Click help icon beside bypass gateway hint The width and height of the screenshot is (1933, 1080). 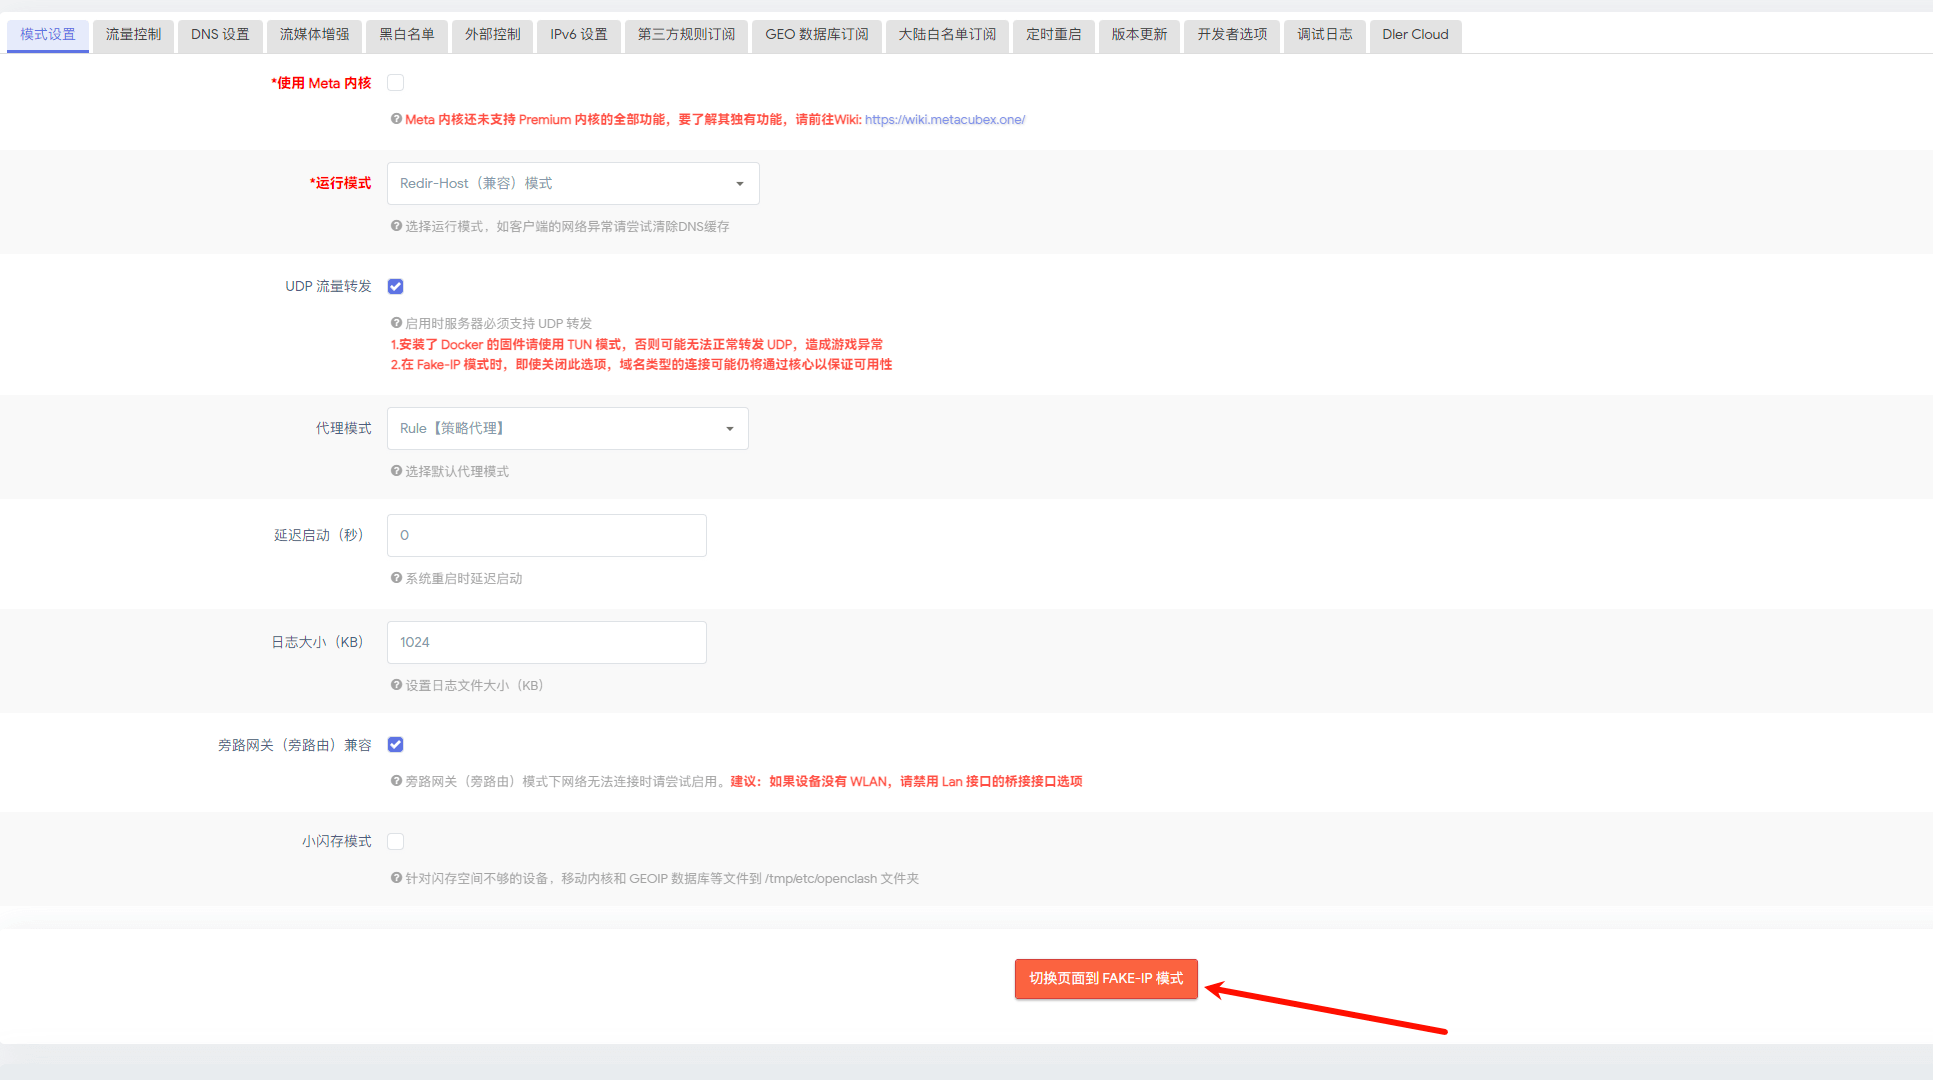click(x=396, y=781)
